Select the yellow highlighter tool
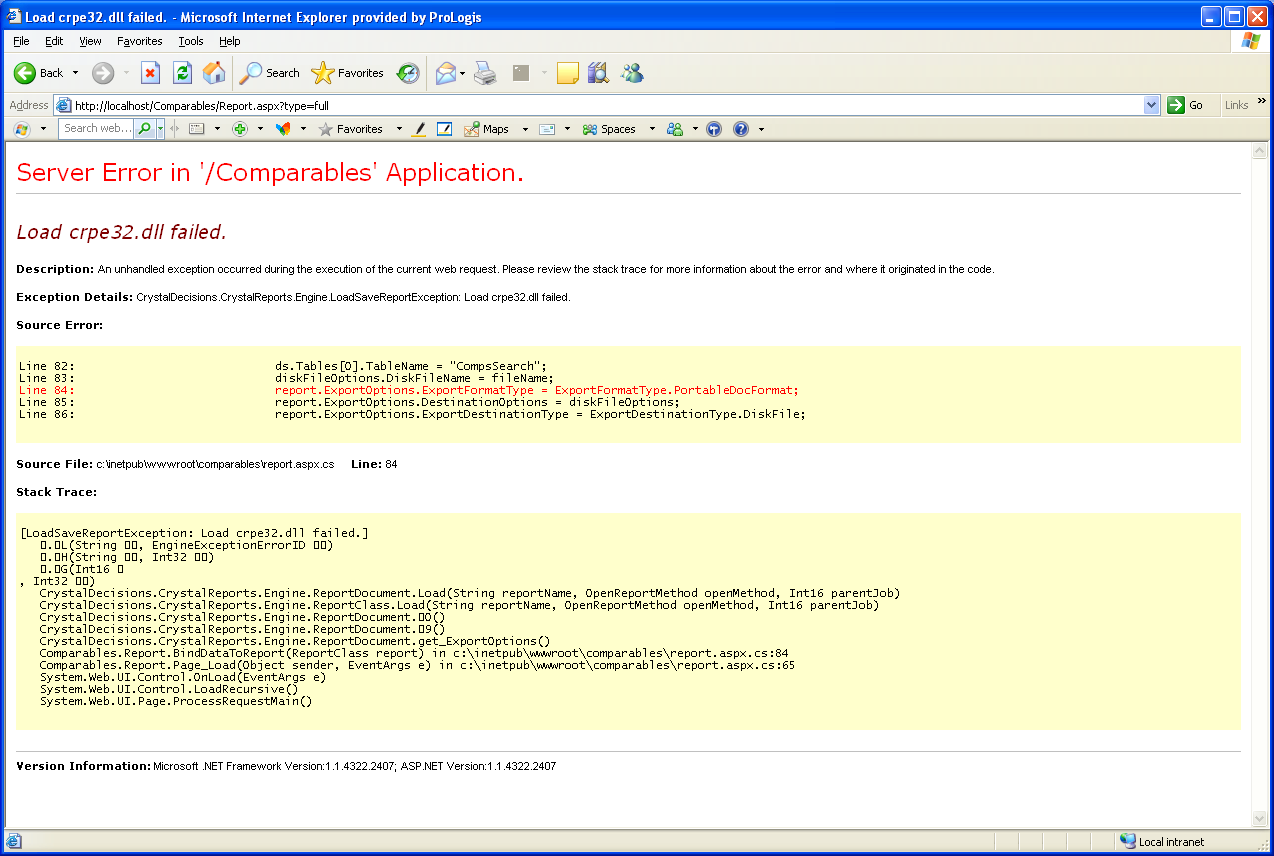The image size is (1274, 856). coord(419,129)
